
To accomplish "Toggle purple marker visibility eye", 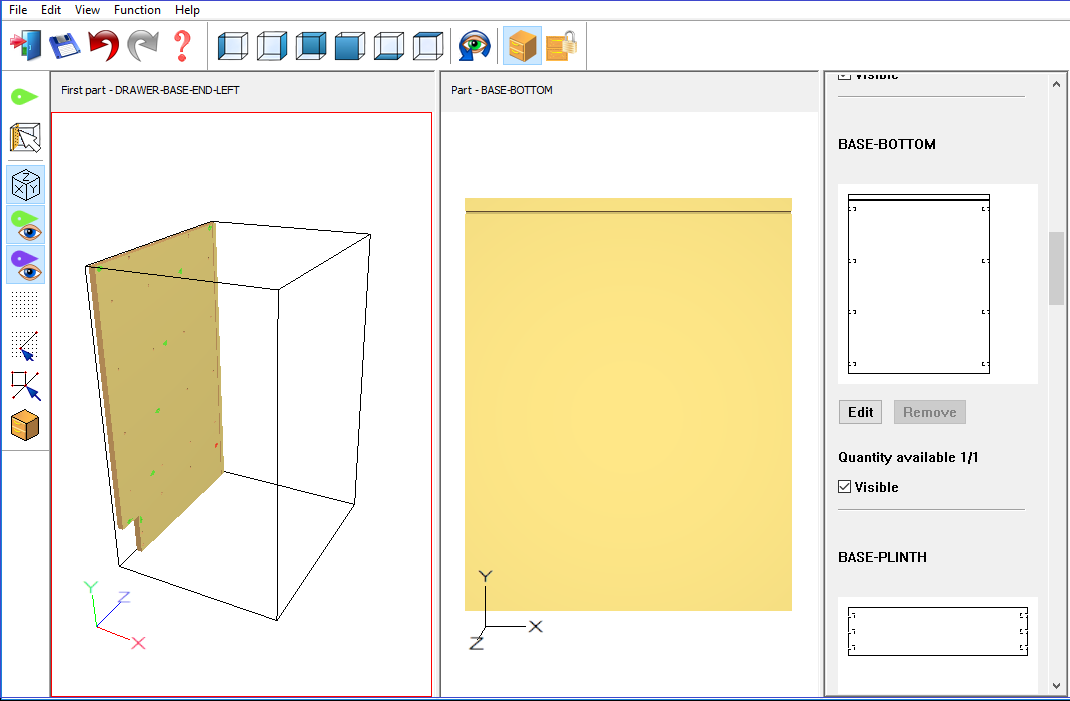I will [x=26, y=265].
